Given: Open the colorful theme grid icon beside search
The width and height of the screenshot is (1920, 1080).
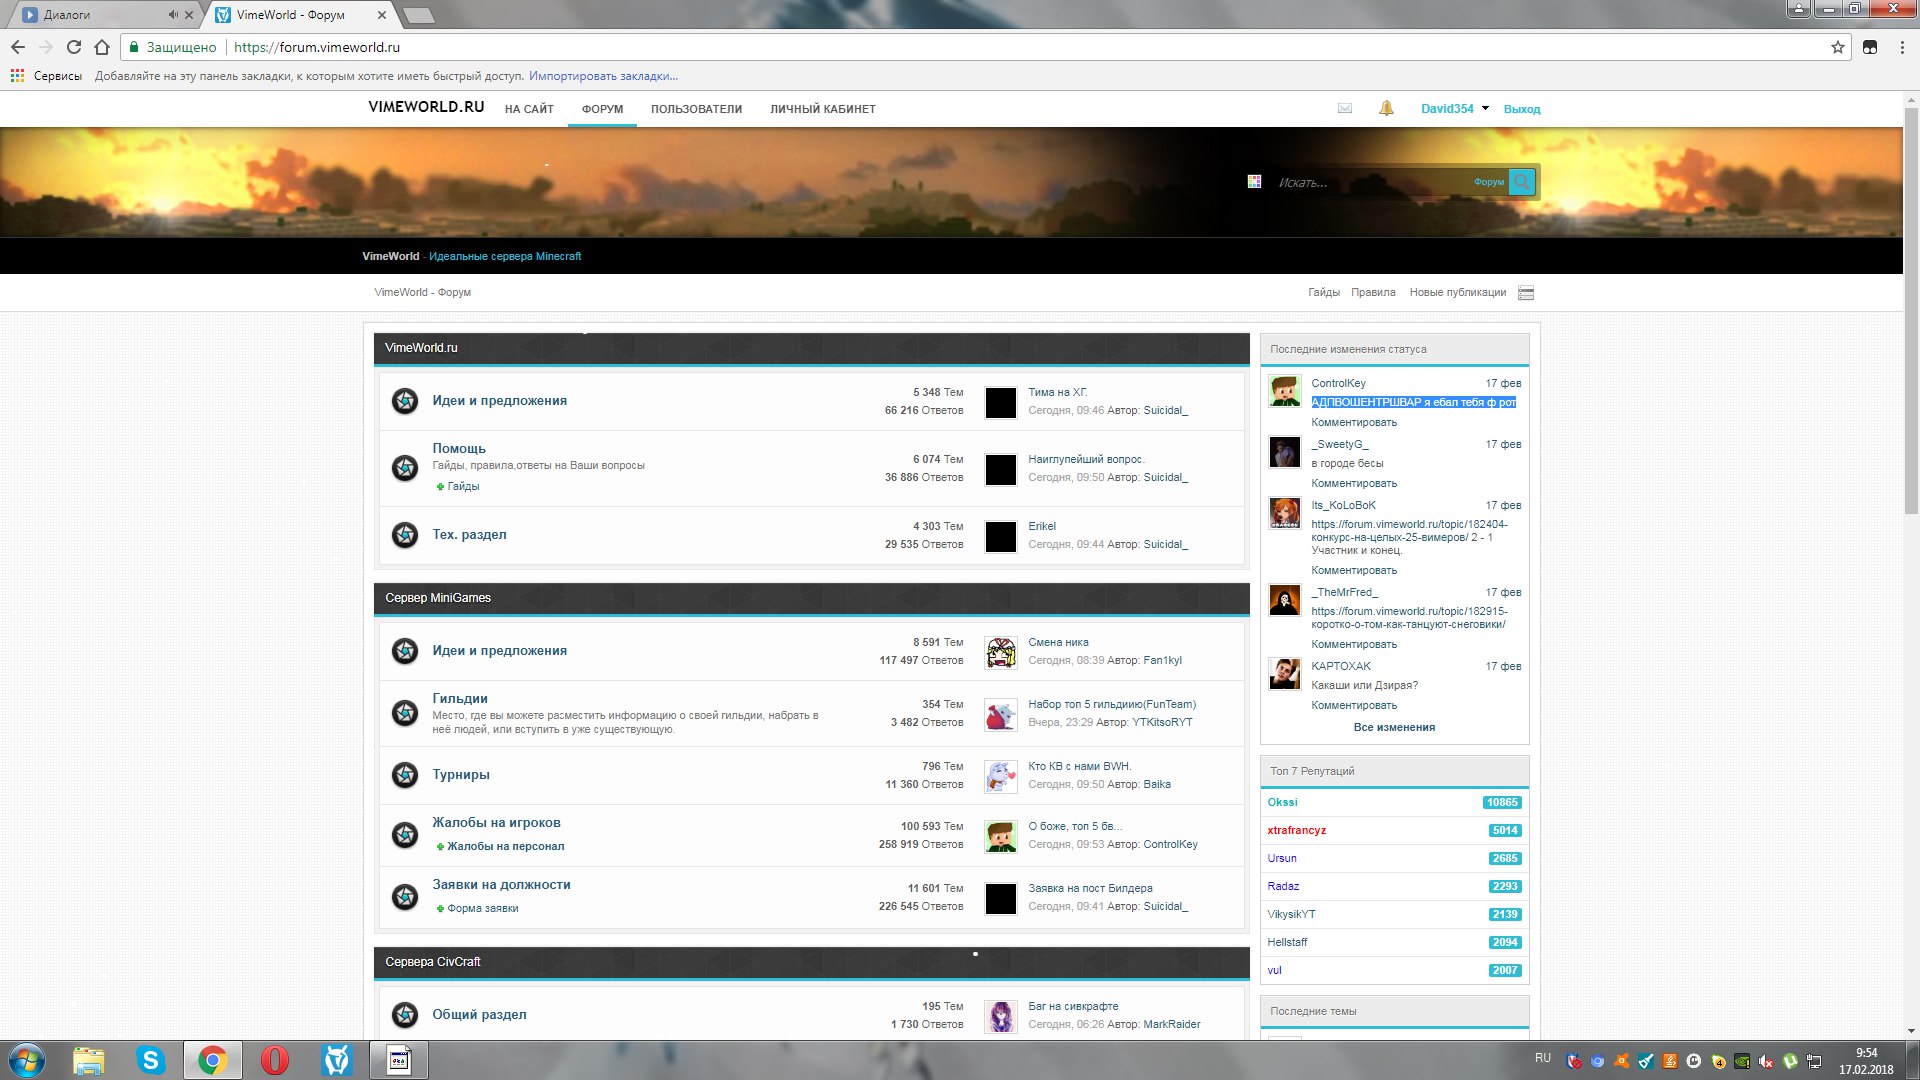Looking at the screenshot, I should 1254,181.
